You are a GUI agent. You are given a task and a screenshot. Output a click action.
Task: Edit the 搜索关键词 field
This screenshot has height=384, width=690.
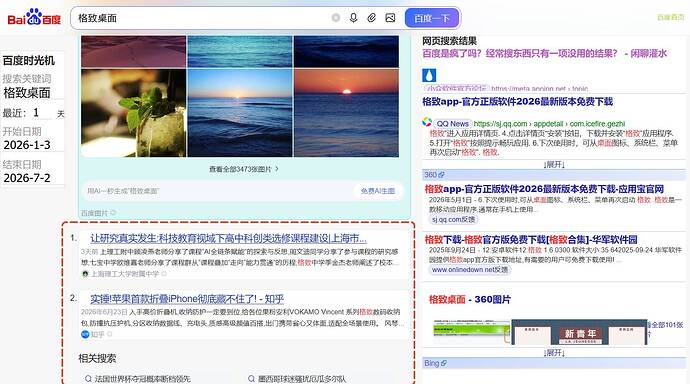pos(33,93)
